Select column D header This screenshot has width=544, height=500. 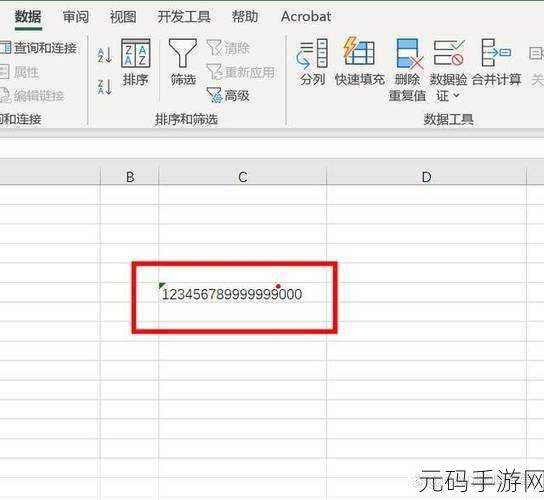click(x=426, y=177)
